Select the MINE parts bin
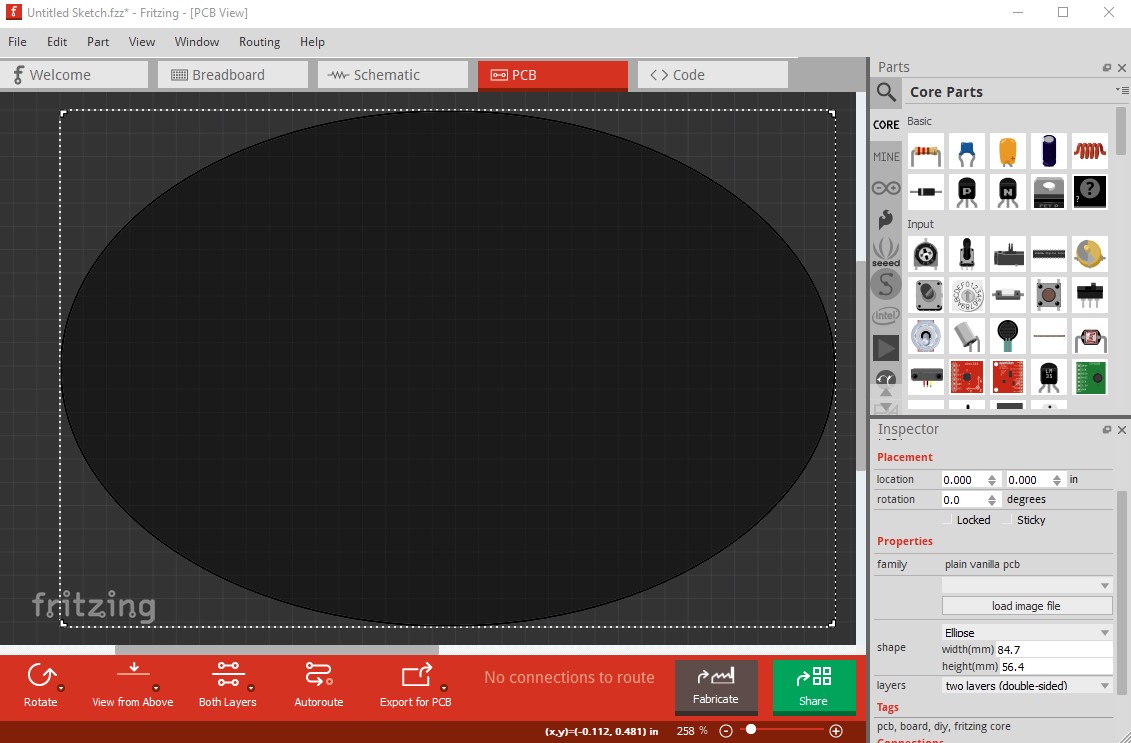The image size is (1131, 743). (x=886, y=157)
